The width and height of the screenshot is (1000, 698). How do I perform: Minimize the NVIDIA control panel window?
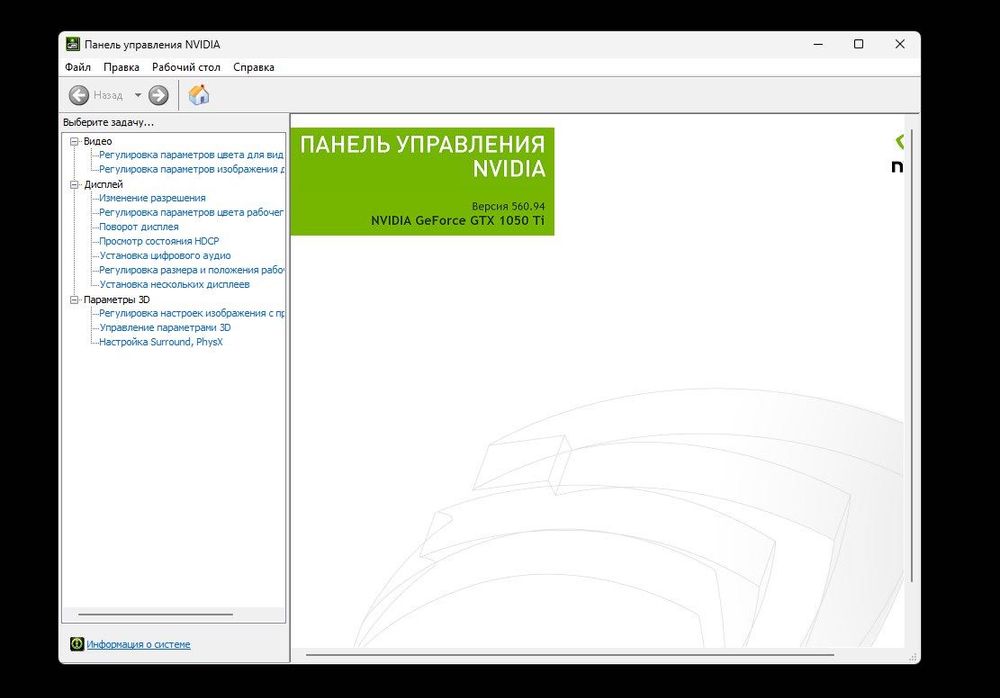click(x=818, y=44)
